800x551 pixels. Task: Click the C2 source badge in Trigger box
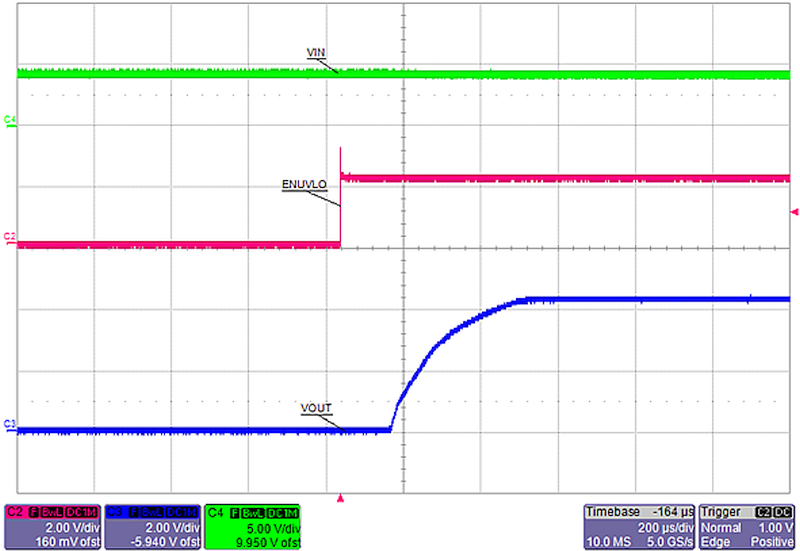click(764, 512)
